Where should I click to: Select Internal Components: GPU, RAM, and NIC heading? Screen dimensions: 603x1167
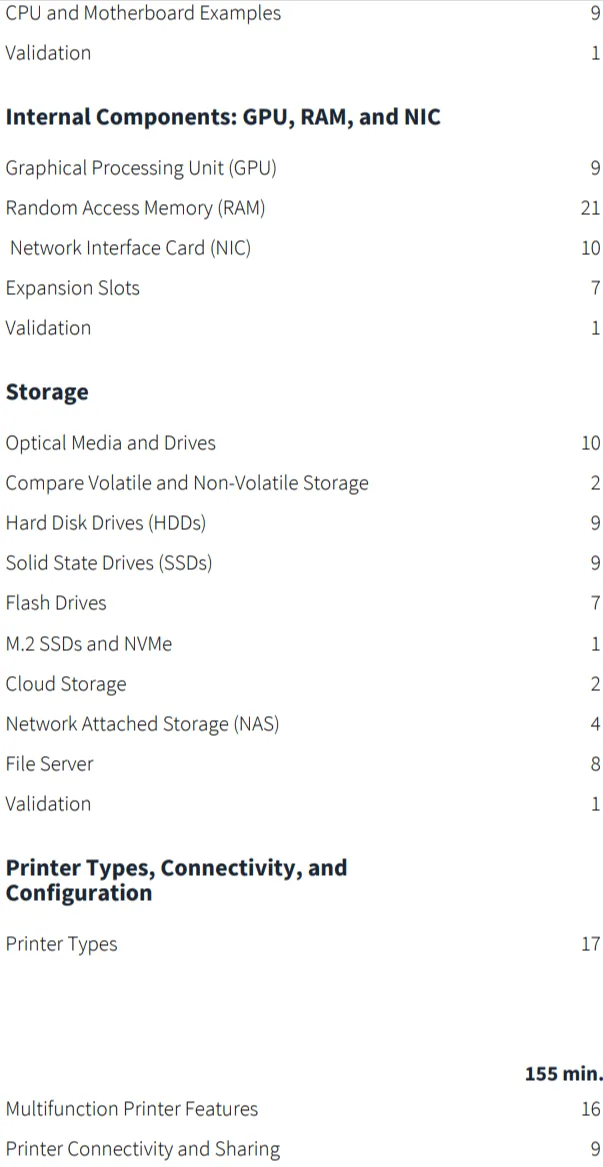coord(223,118)
